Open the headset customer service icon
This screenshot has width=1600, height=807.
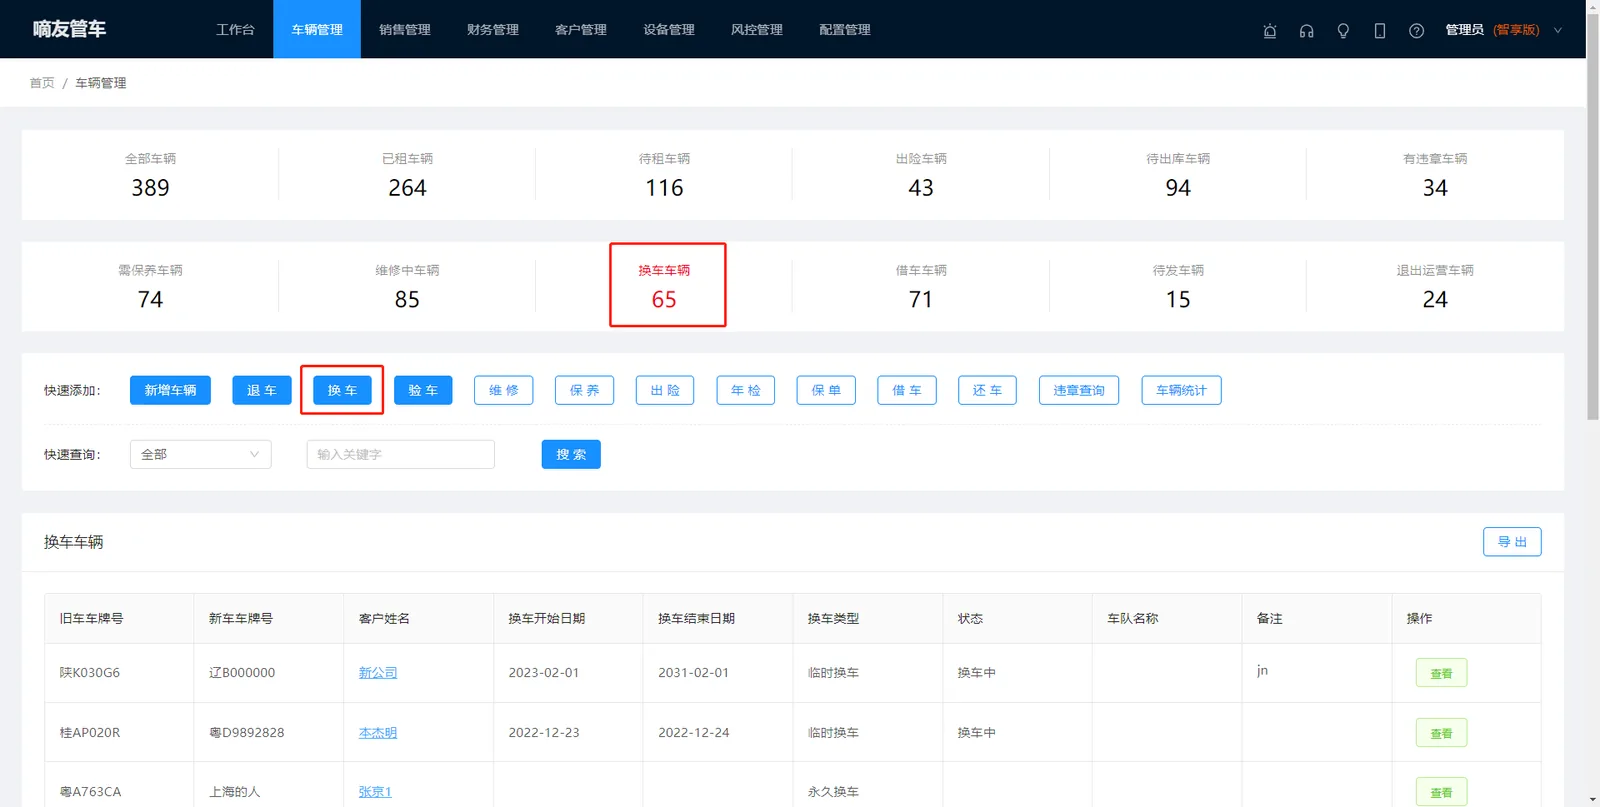point(1306,30)
